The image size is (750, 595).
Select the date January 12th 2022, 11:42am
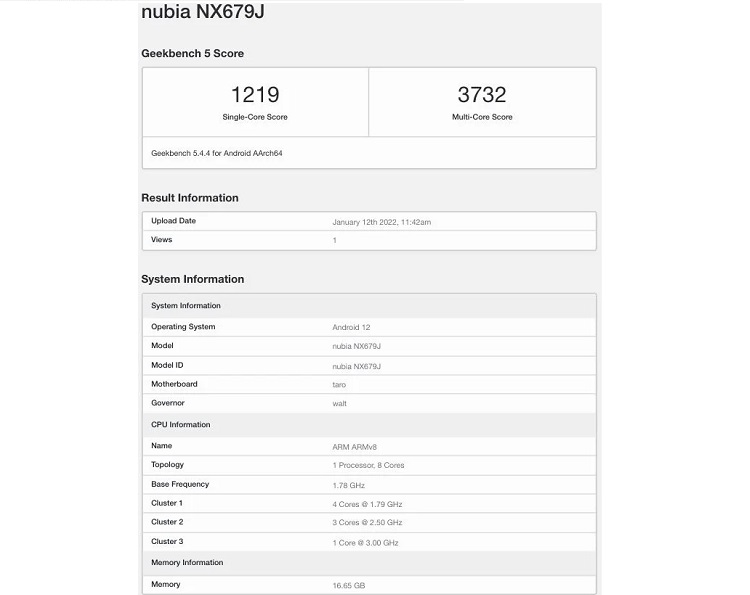click(382, 222)
